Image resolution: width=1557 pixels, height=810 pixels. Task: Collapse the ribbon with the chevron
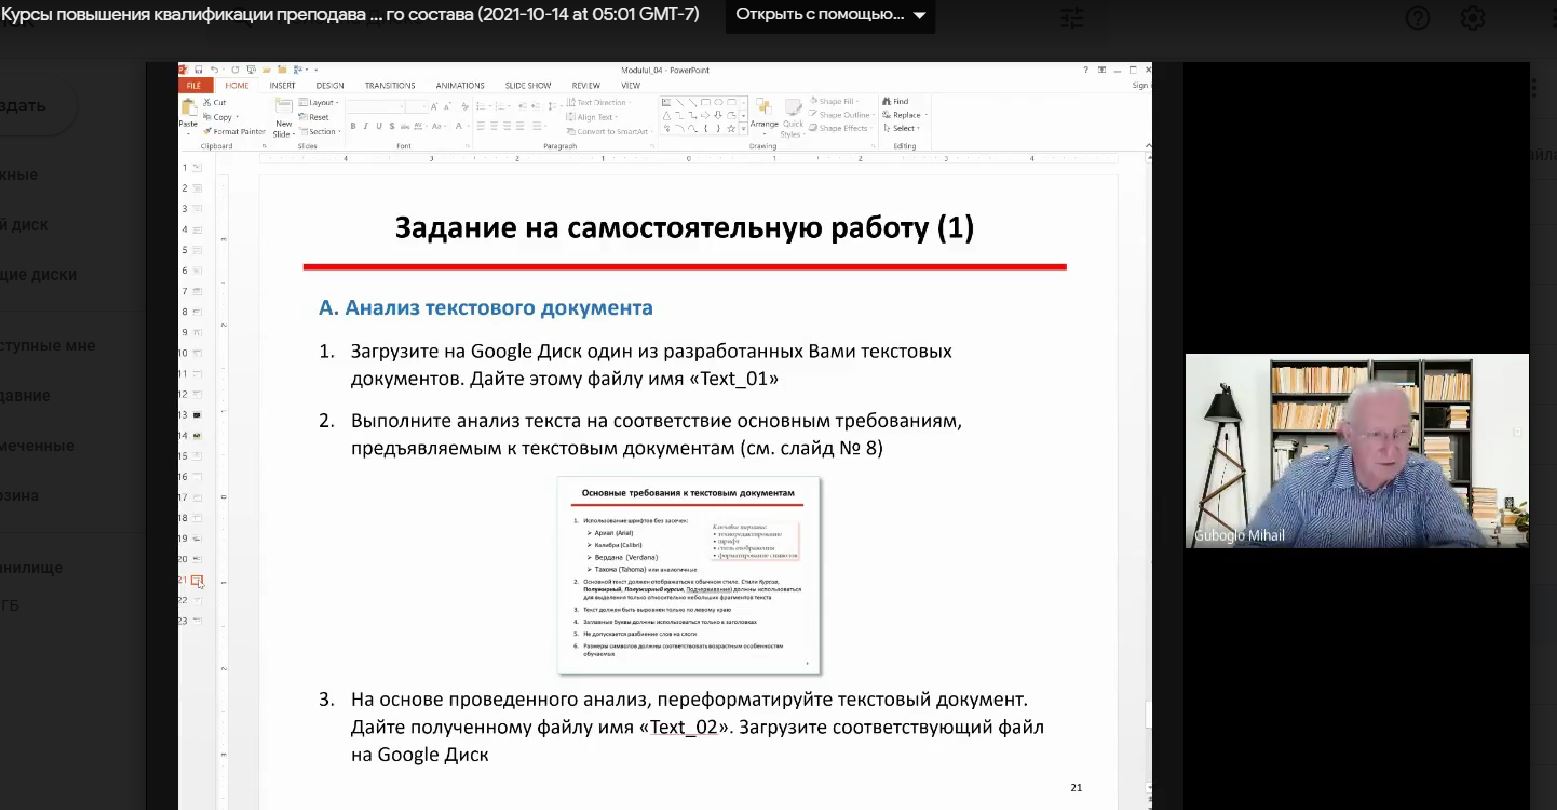(1148, 145)
